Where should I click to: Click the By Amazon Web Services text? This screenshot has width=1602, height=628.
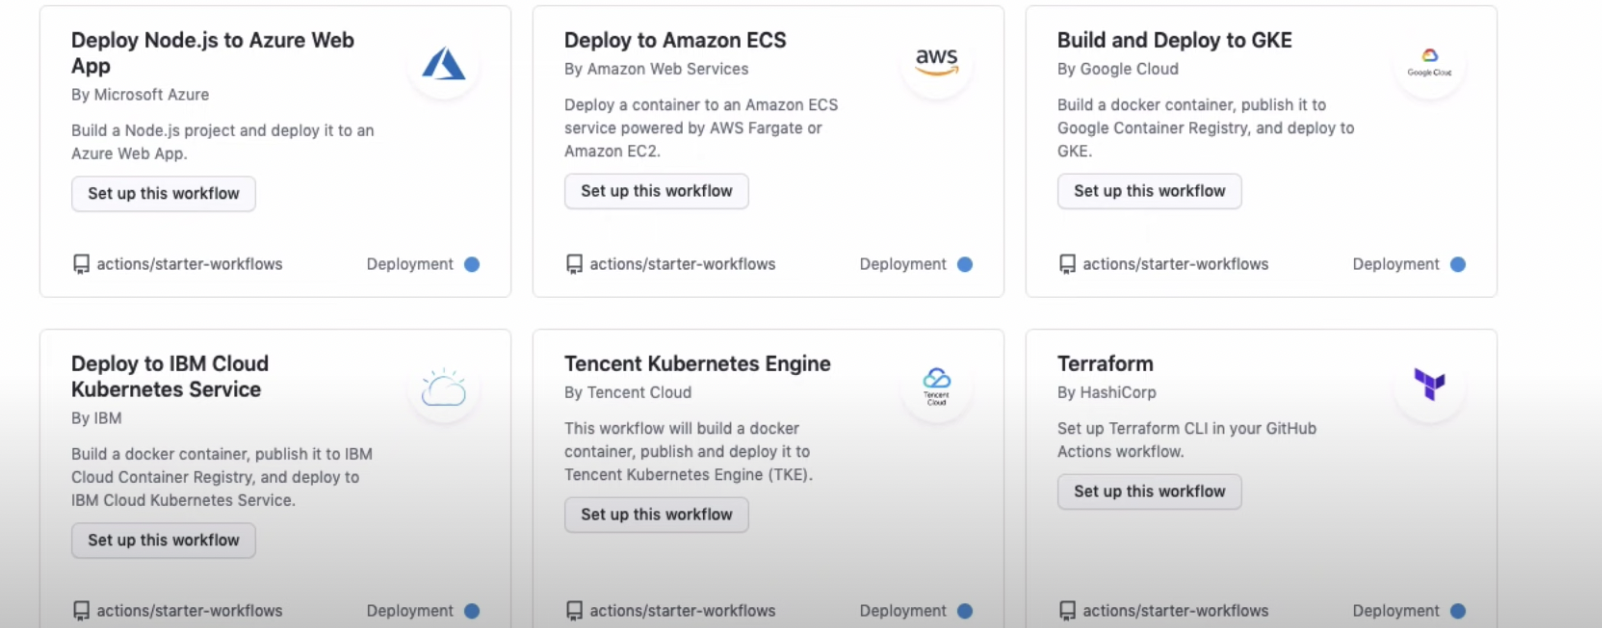coord(656,69)
